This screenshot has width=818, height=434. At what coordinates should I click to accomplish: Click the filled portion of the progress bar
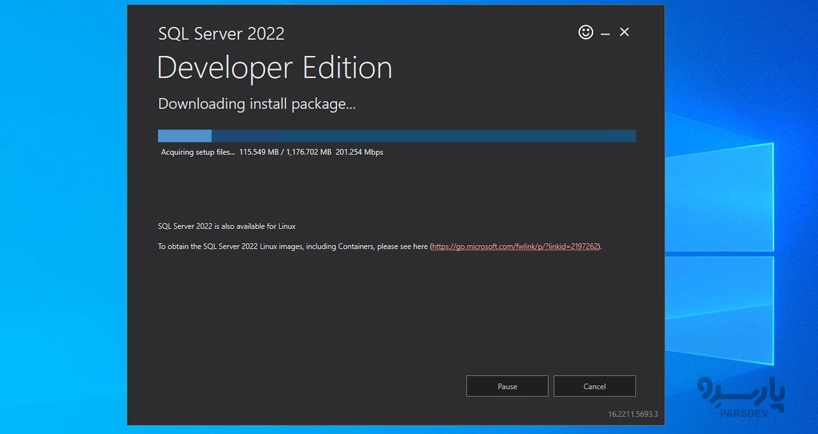(184, 136)
